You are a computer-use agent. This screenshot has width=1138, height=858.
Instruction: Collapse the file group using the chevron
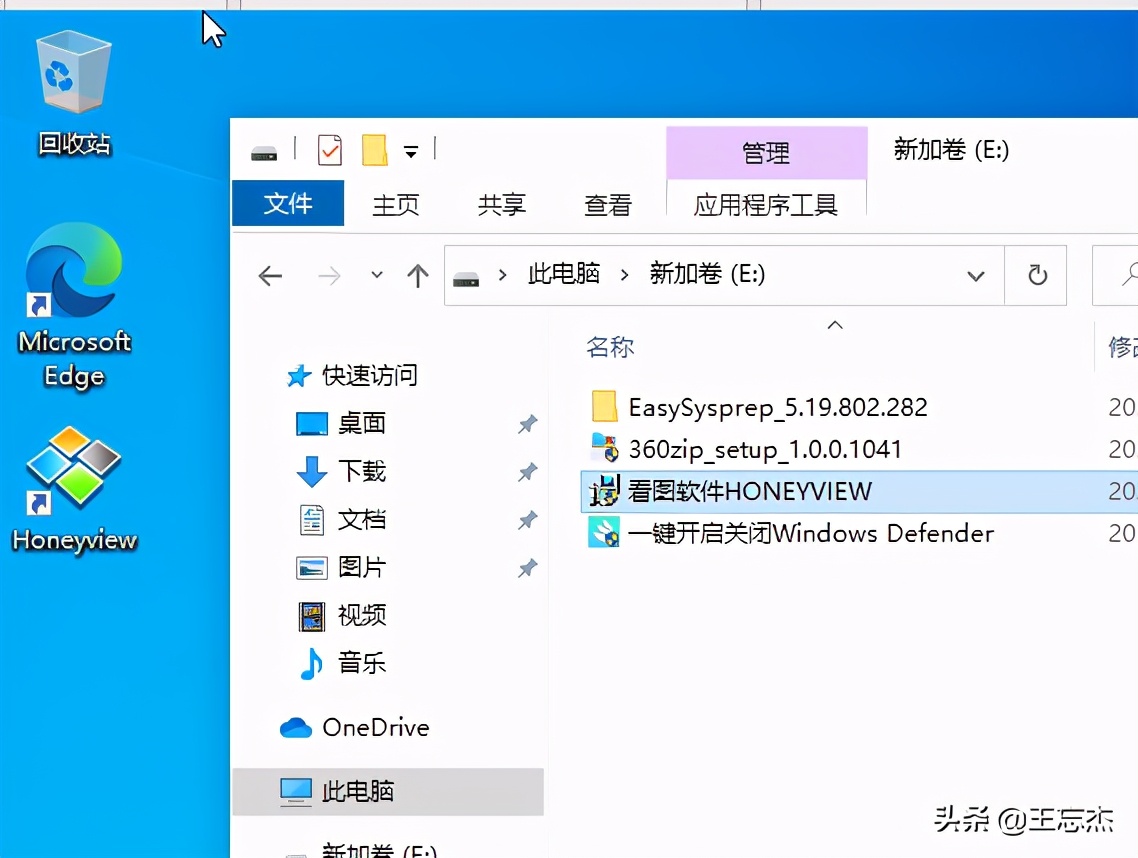click(835, 324)
